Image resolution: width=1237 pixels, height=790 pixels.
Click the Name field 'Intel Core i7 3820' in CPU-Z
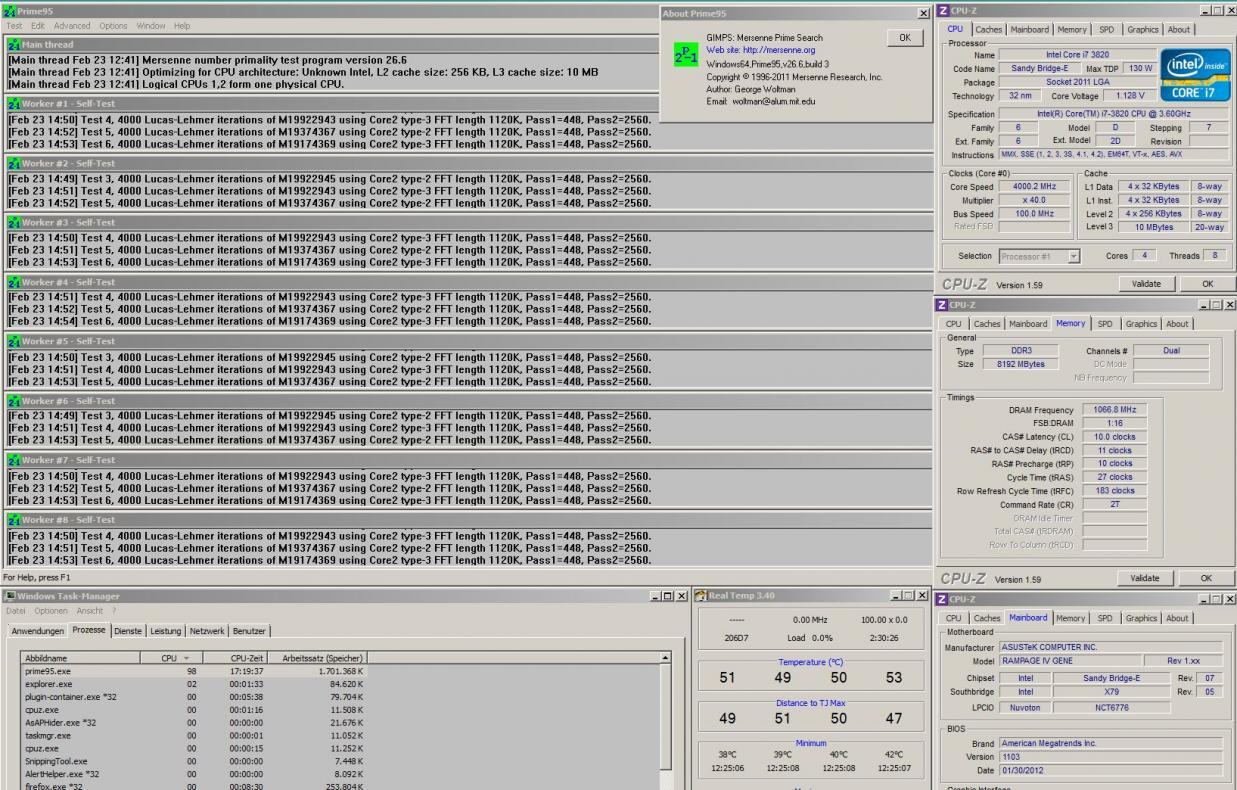tap(1076, 54)
